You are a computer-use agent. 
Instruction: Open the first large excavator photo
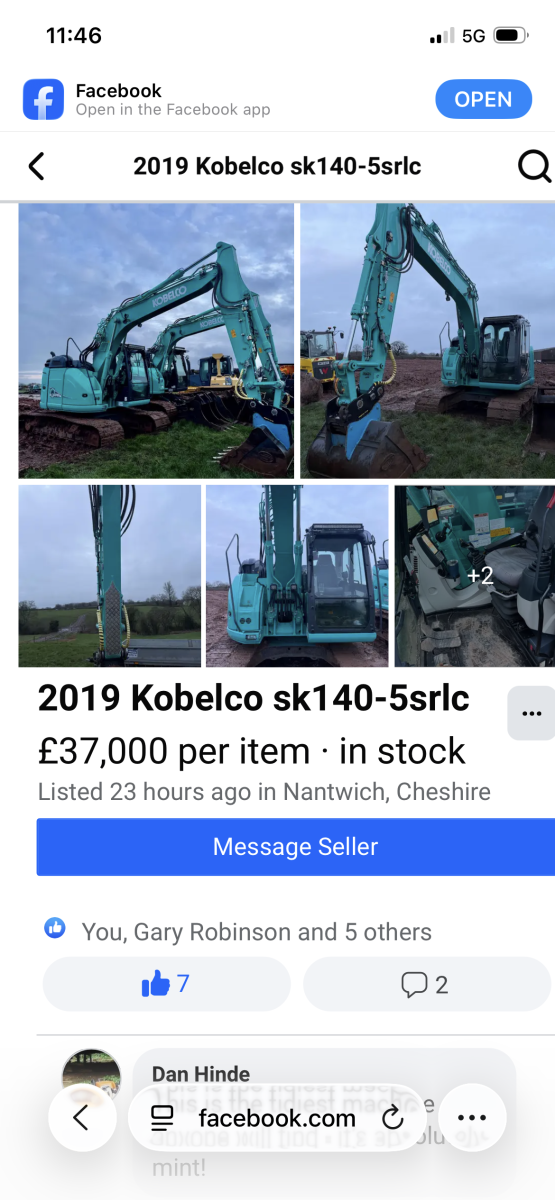tap(156, 341)
